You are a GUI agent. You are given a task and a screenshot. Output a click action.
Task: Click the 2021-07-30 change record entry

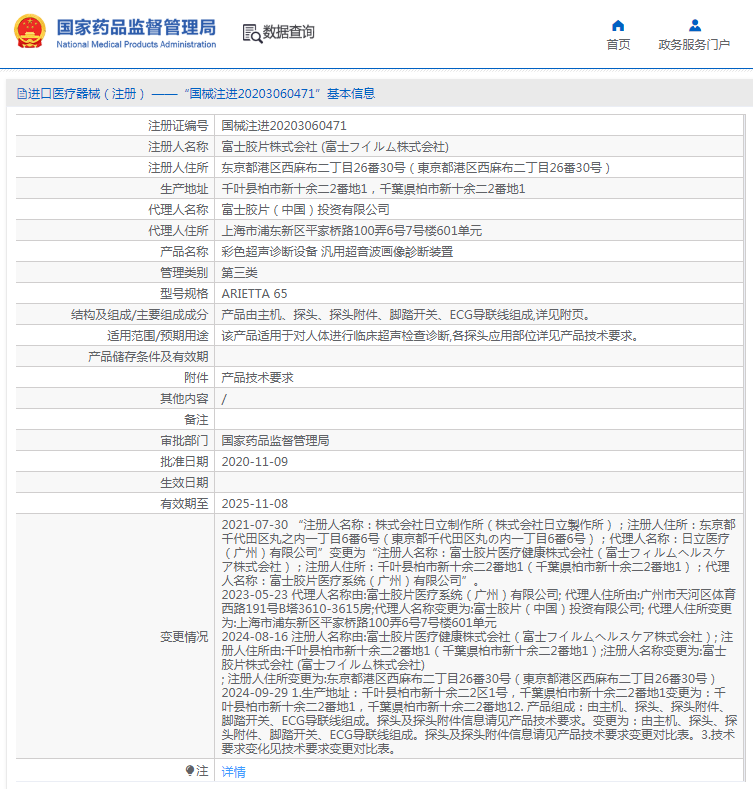point(479,553)
